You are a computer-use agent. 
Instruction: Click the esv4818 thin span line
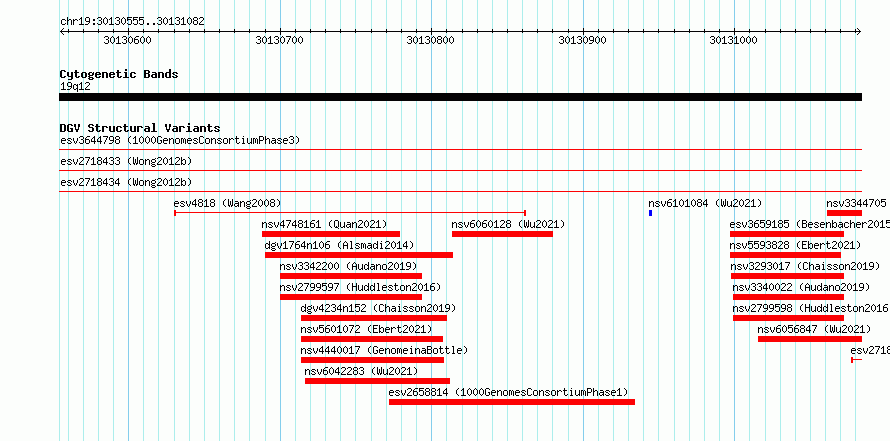click(x=350, y=213)
